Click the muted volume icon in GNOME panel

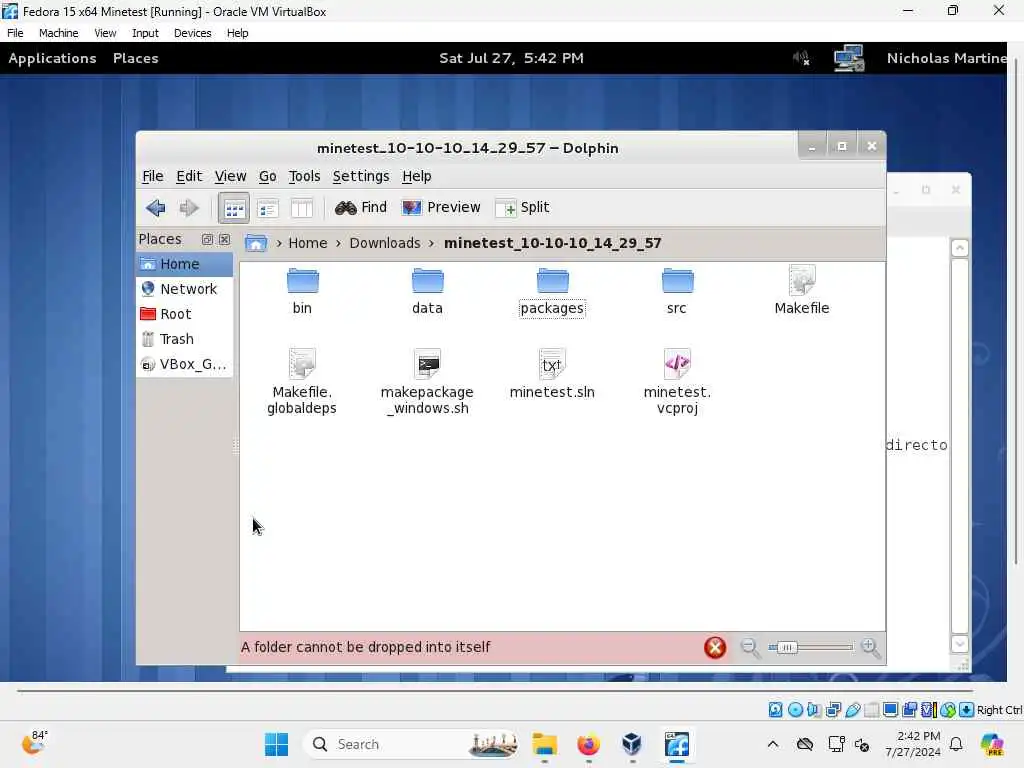tap(802, 58)
